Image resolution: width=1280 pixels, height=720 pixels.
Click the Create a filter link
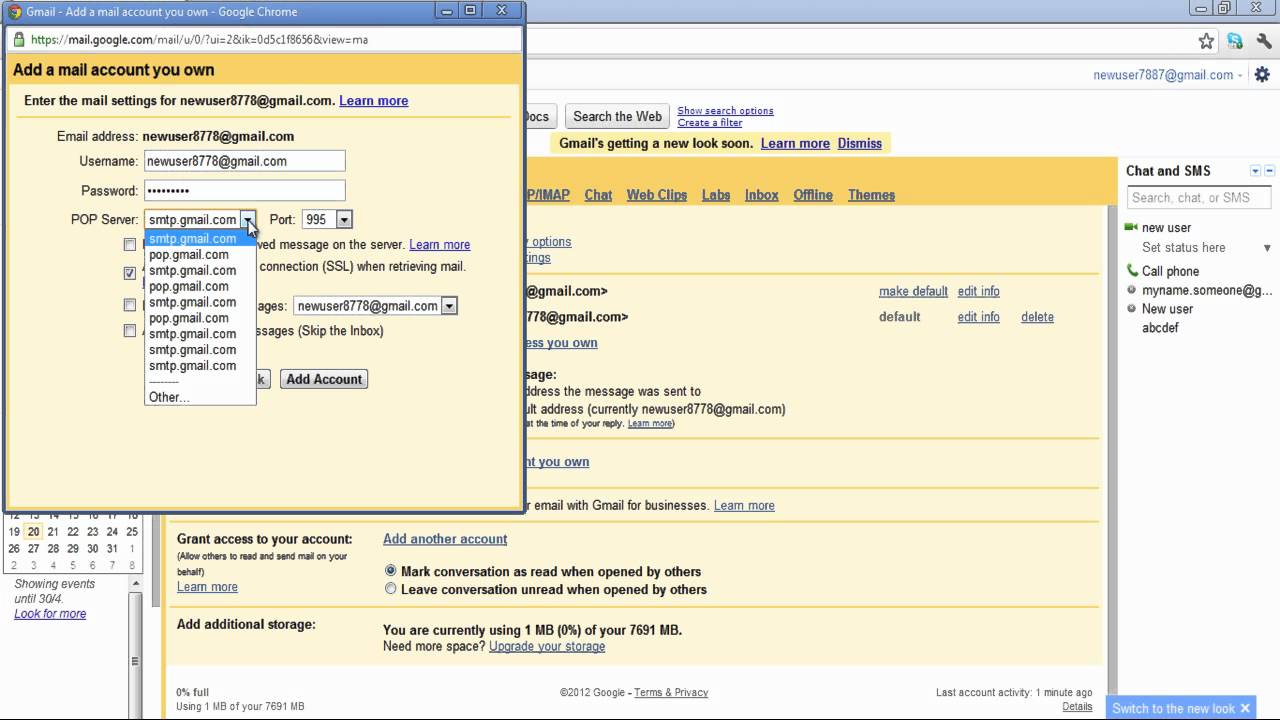(709, 123)
